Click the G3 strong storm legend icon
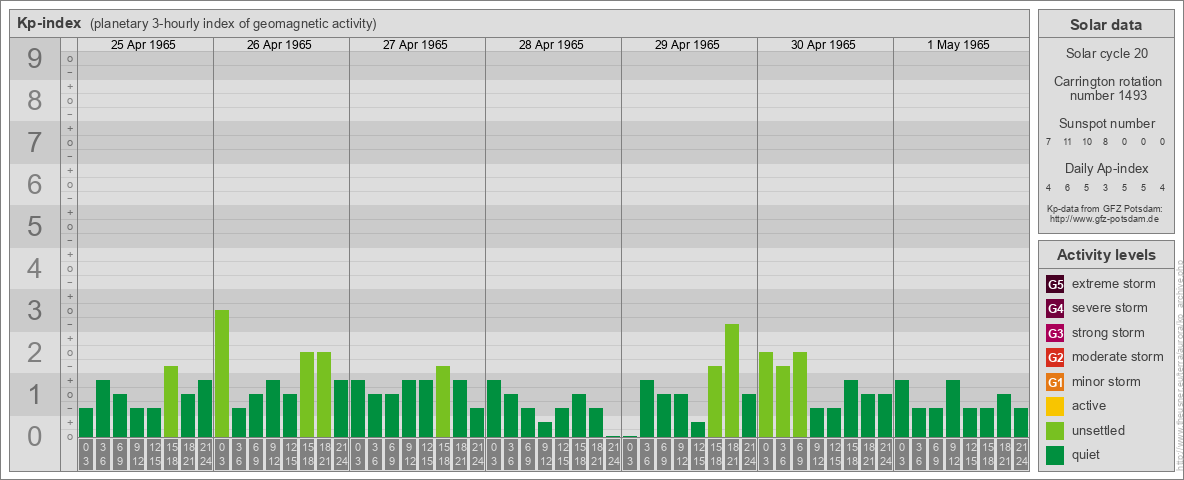The width and height of the screenshot is (1184, 480). 1055,333
